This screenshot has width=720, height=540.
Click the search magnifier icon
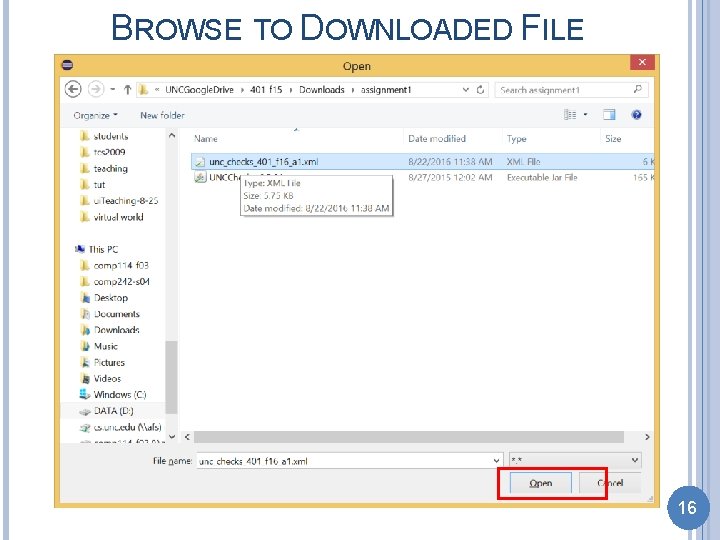click(x=637, y=89)
